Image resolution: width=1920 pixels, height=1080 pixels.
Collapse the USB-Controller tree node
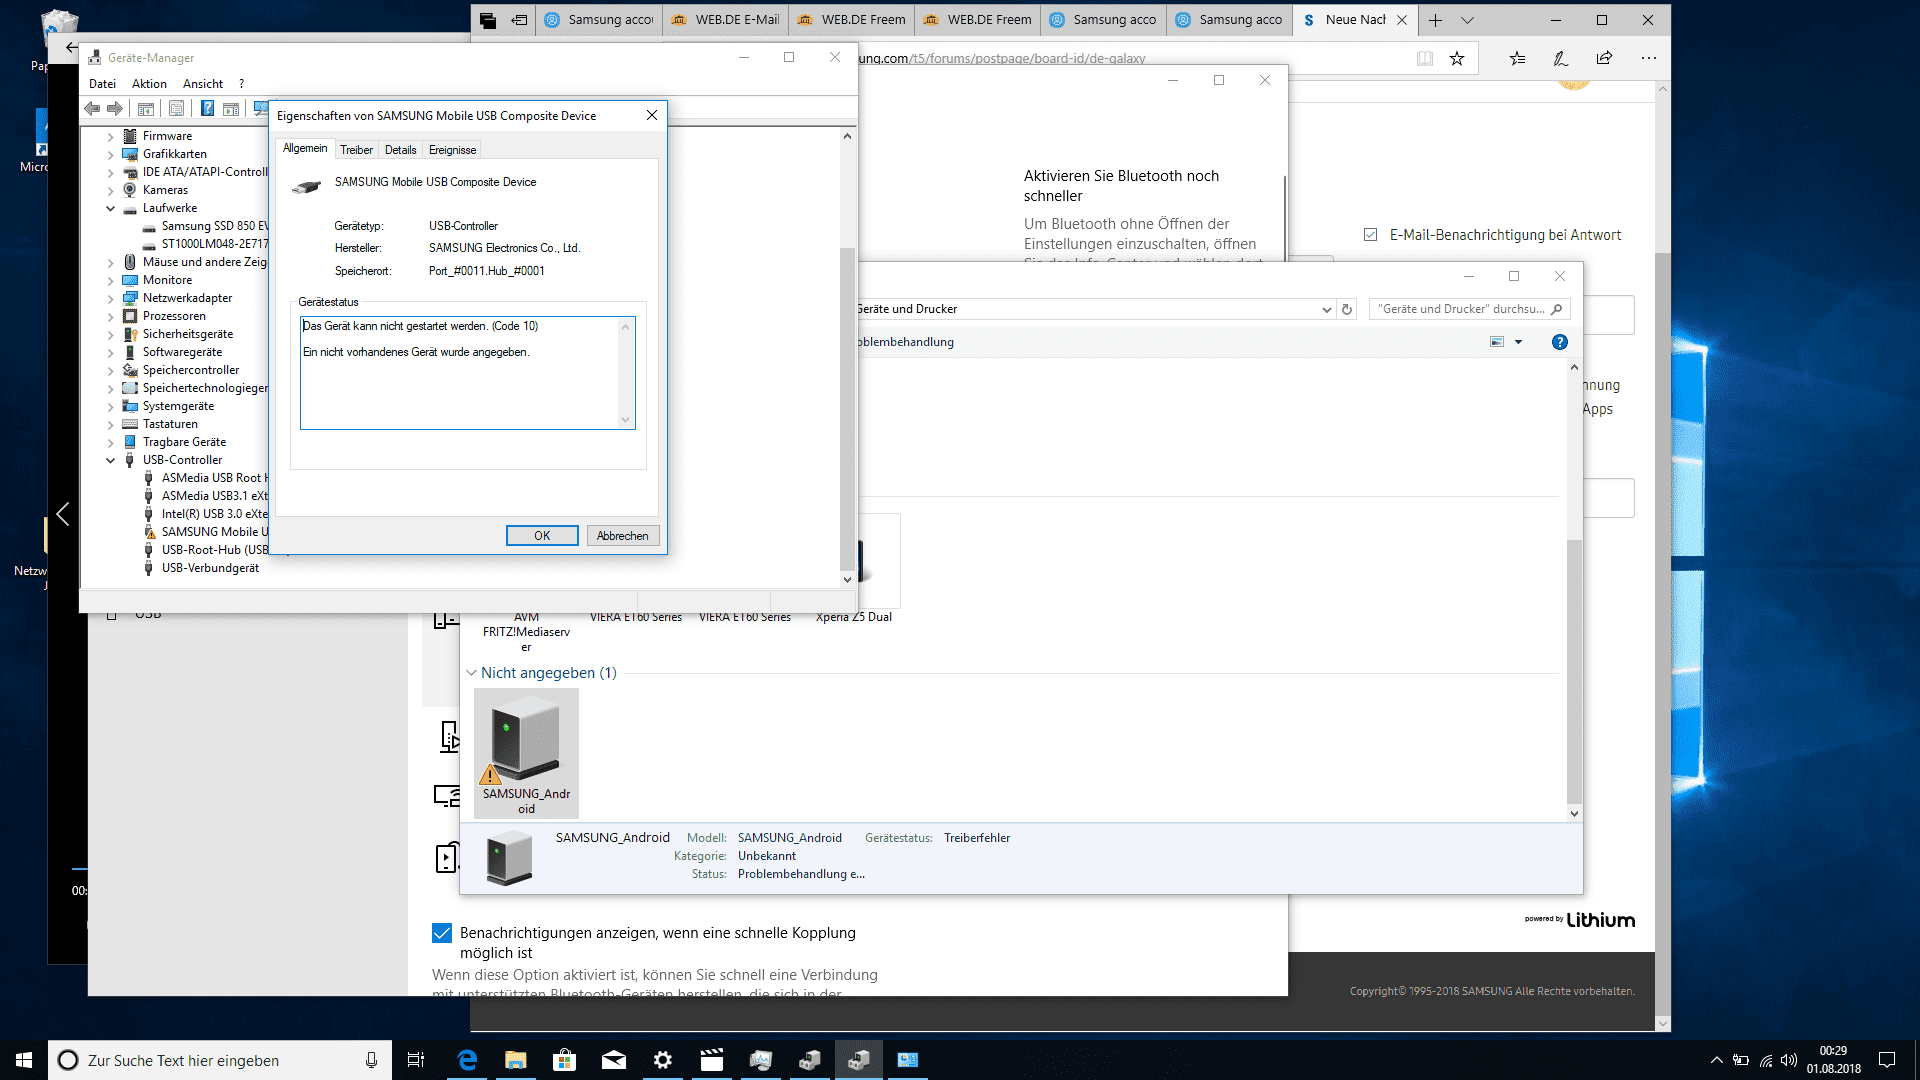coord(111,461)
